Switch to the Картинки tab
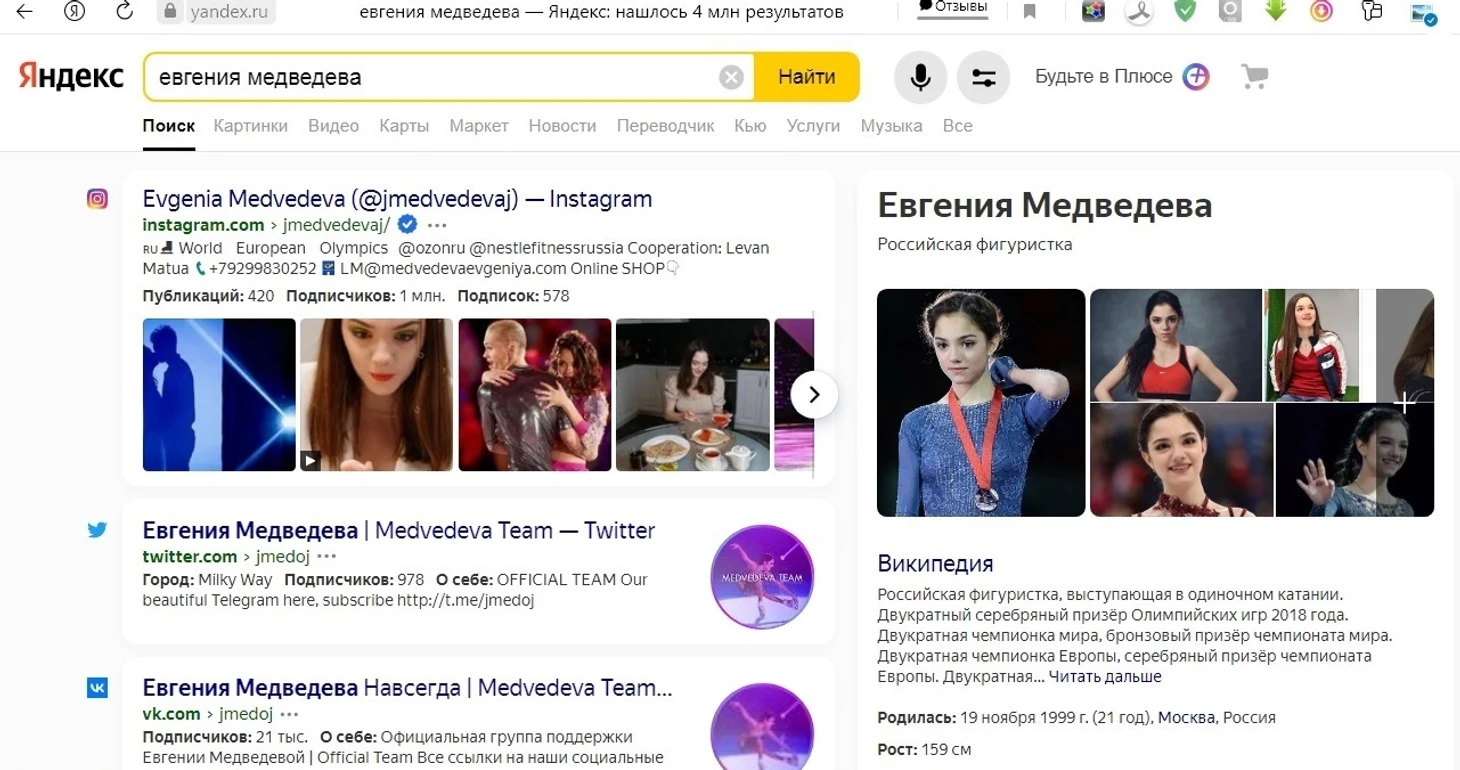Screen dimensions: 1460x770 250,126
